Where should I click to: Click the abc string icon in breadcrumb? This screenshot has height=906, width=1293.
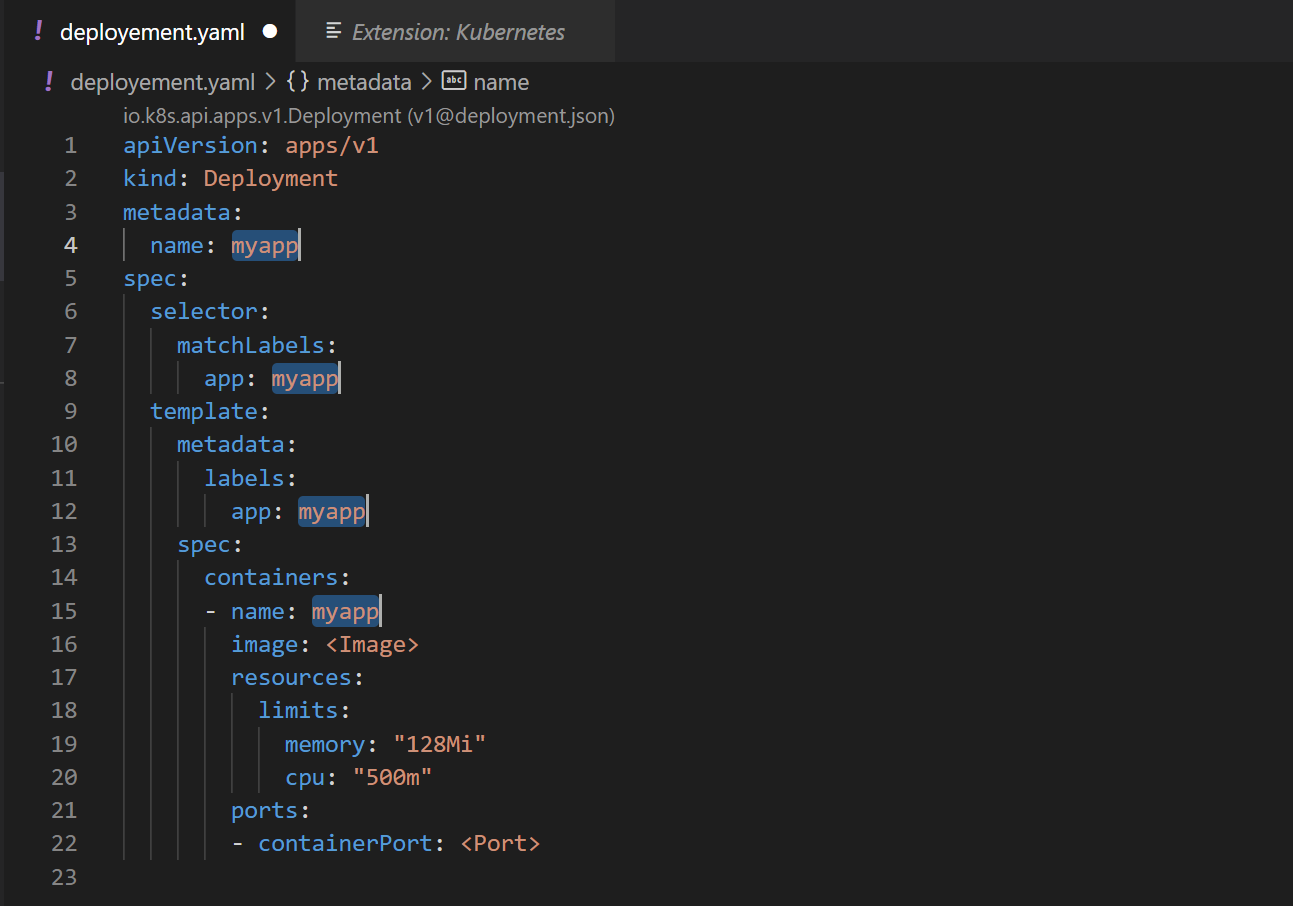[454, 81]
